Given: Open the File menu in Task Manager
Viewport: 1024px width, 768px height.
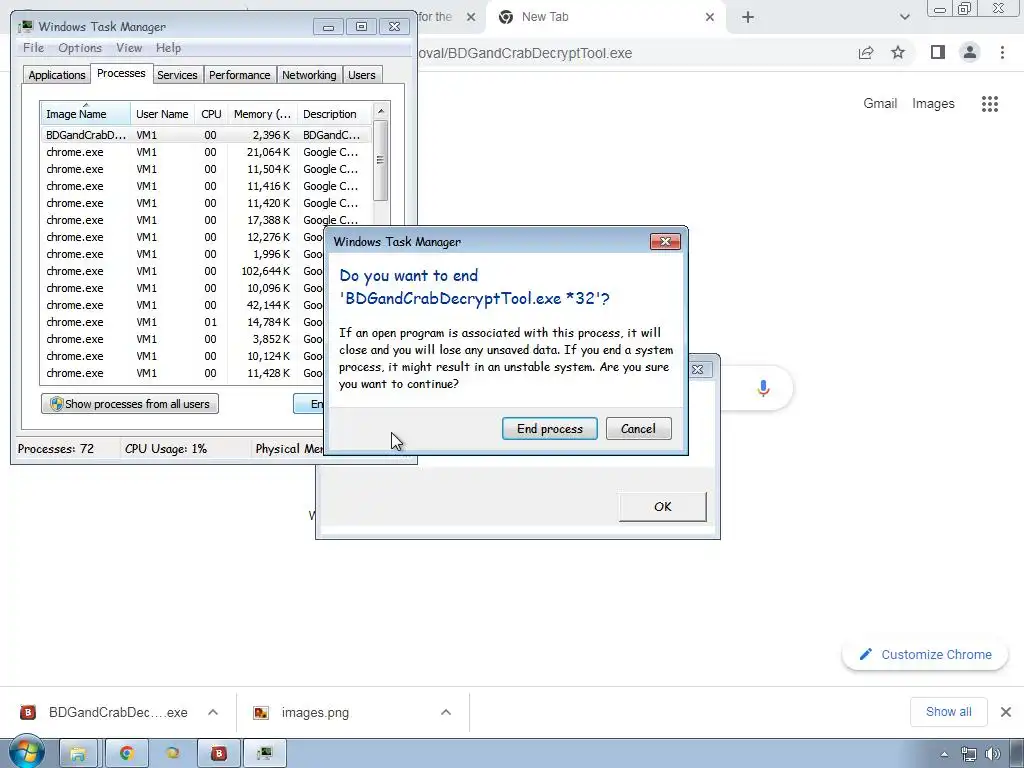Looking at the screenshot, I should point(33,48).
